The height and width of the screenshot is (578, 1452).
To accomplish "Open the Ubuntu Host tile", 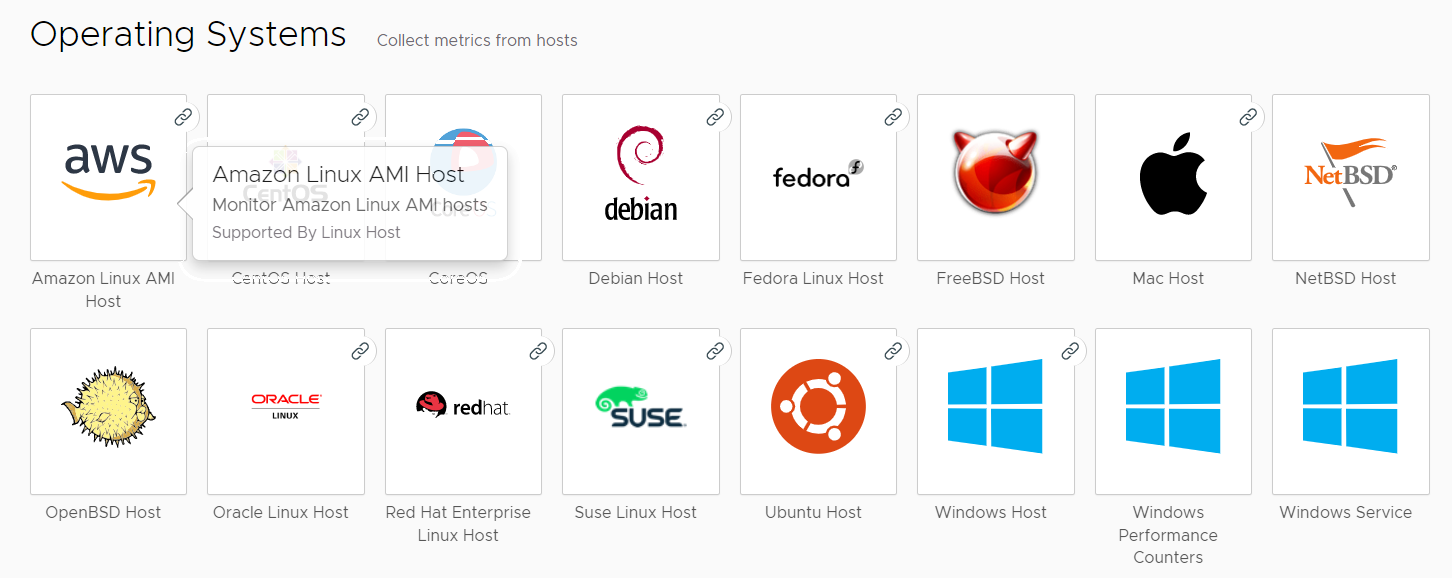I will click(x=818, y=411).
